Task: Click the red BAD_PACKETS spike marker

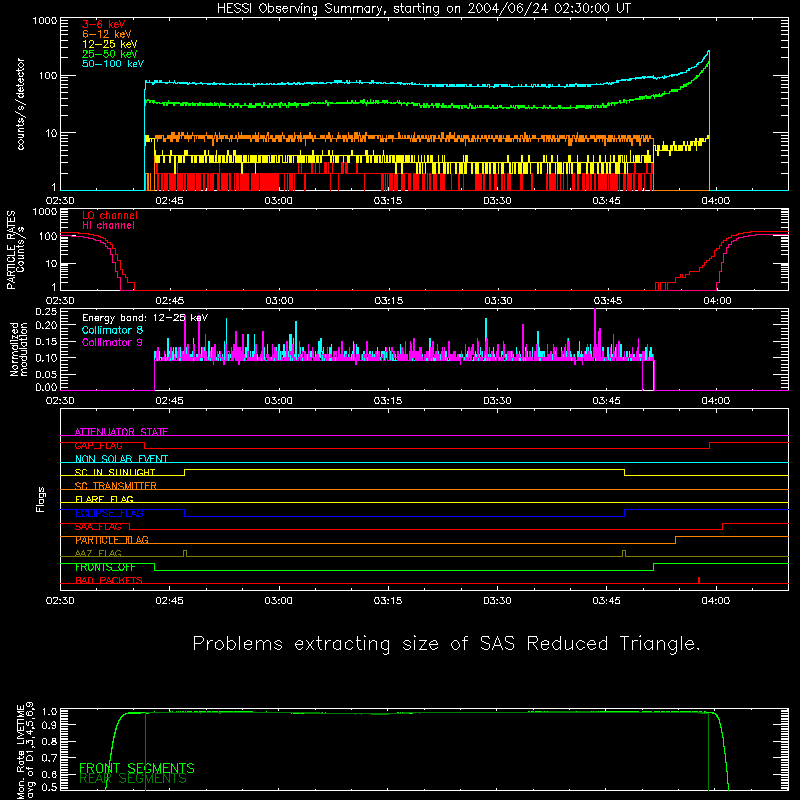Action: 698,580
